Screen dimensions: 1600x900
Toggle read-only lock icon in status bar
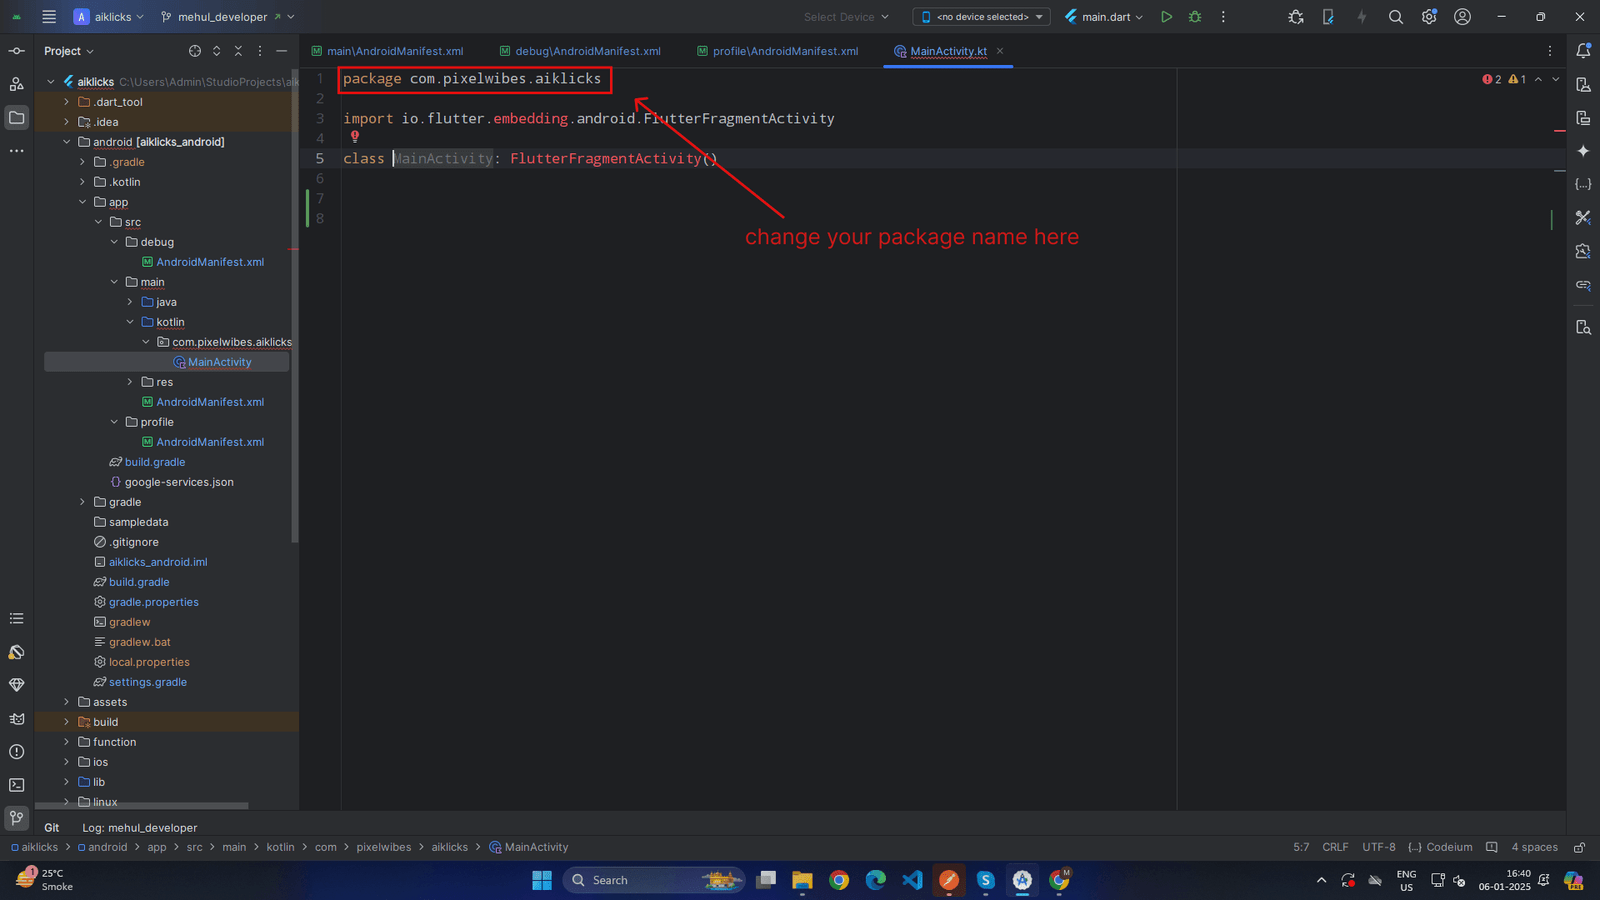pyautogui.click(x=1579, y=847)
